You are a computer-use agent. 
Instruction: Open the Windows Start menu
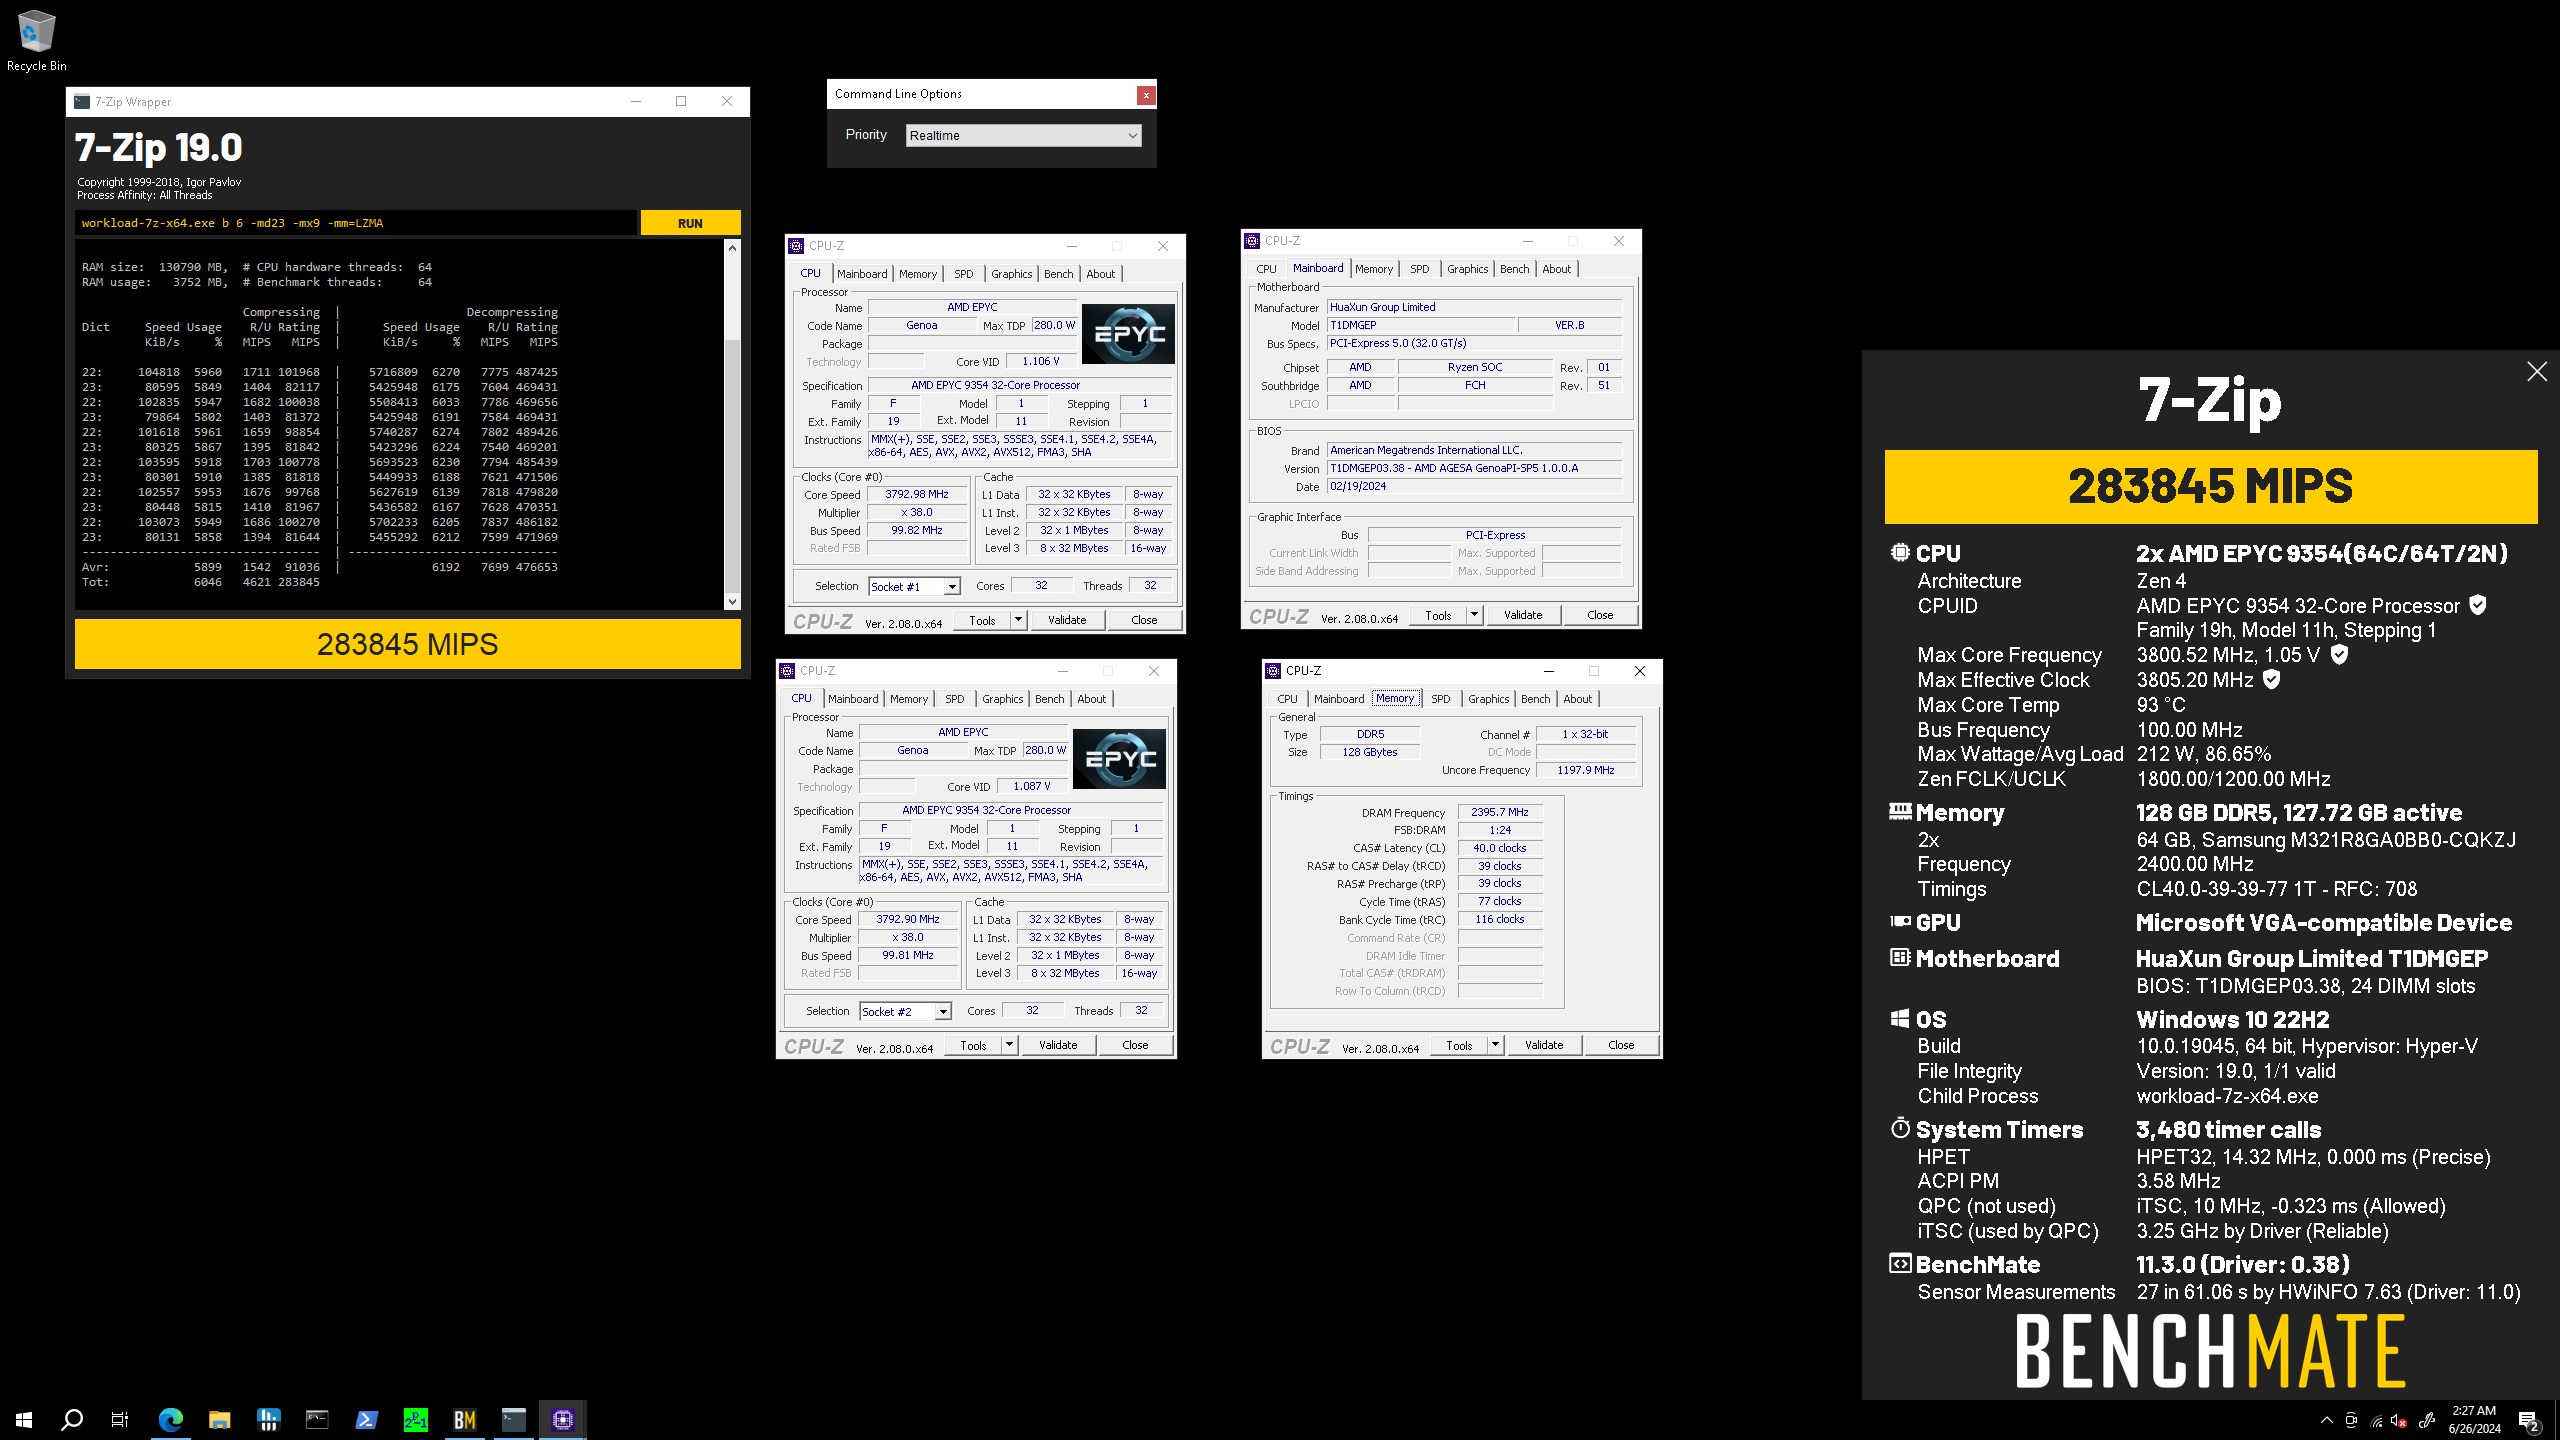[x=24, y=1419]
